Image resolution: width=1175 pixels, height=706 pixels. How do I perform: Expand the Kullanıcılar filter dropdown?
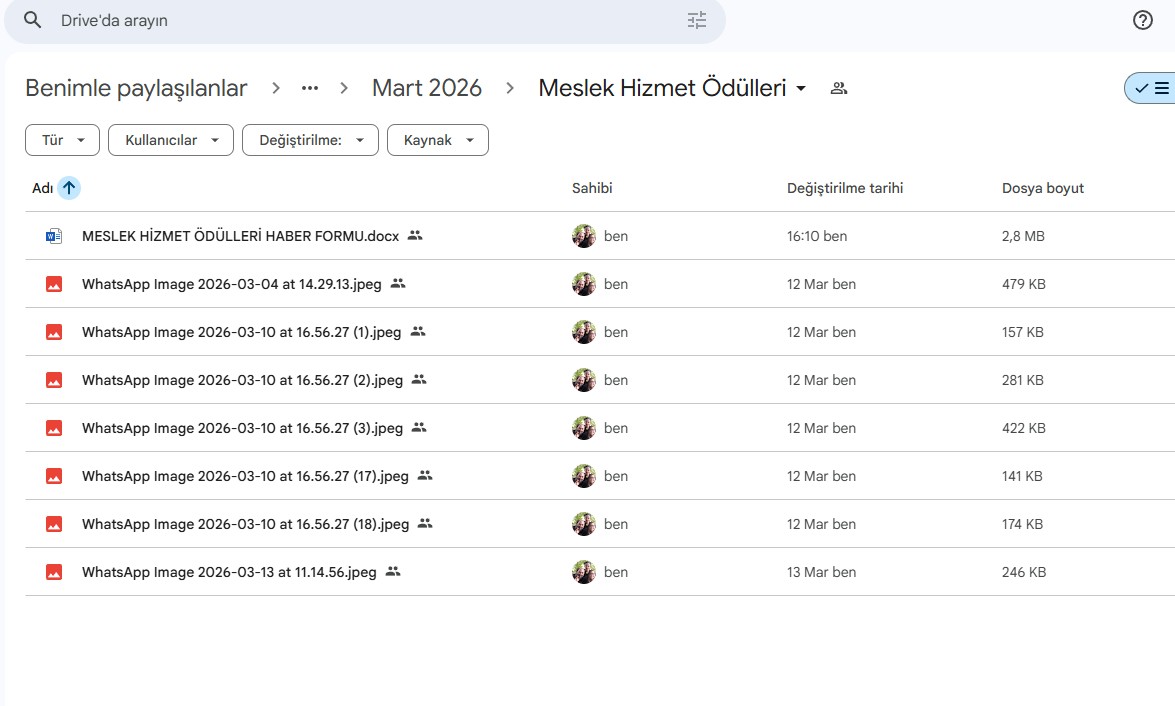171,140
